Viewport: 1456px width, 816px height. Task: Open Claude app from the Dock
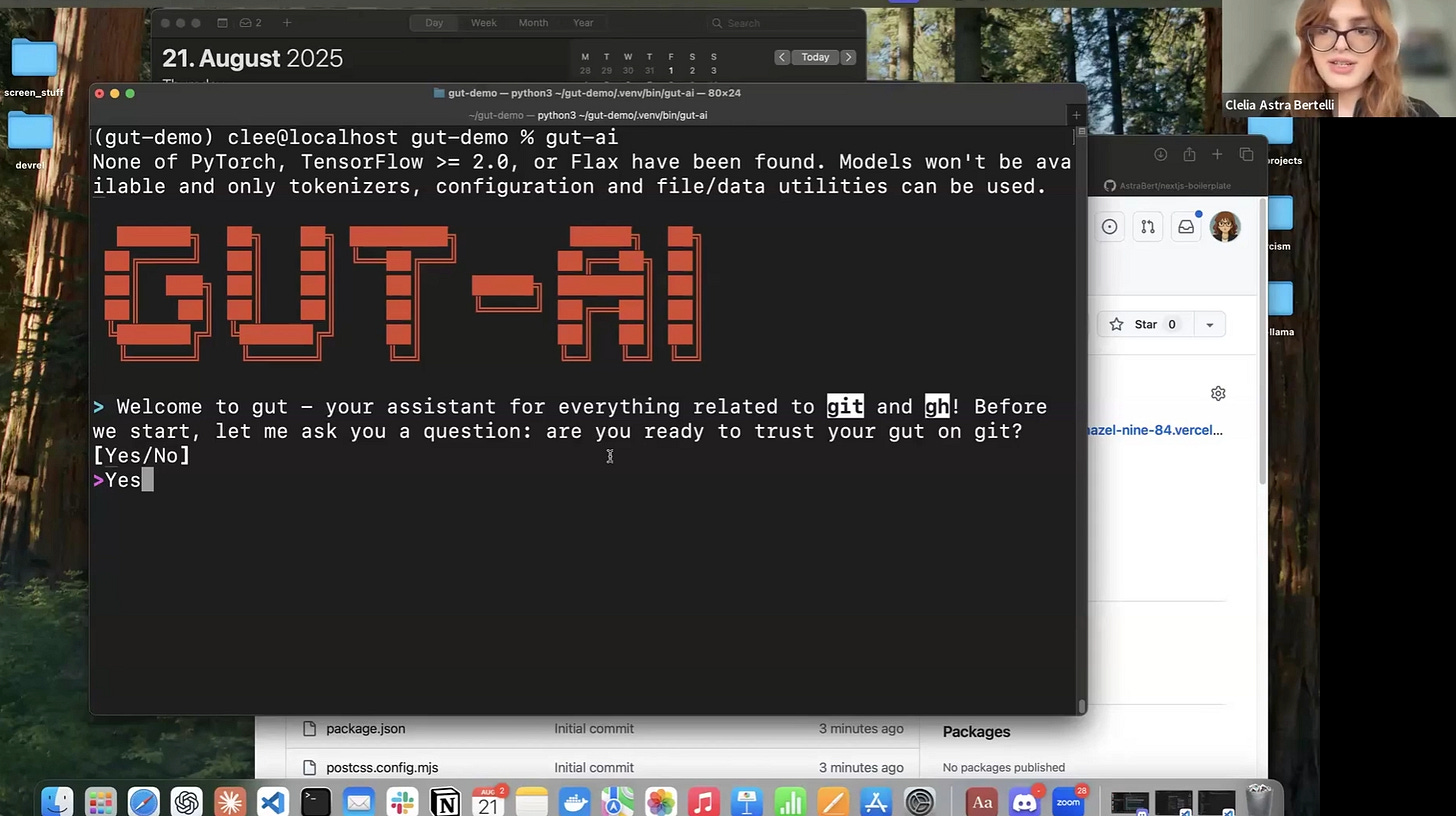229,802
